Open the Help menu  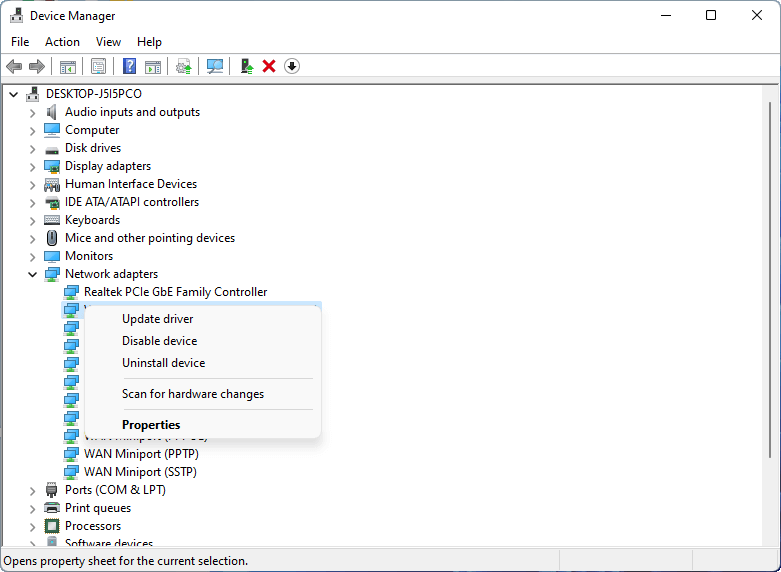149,42
